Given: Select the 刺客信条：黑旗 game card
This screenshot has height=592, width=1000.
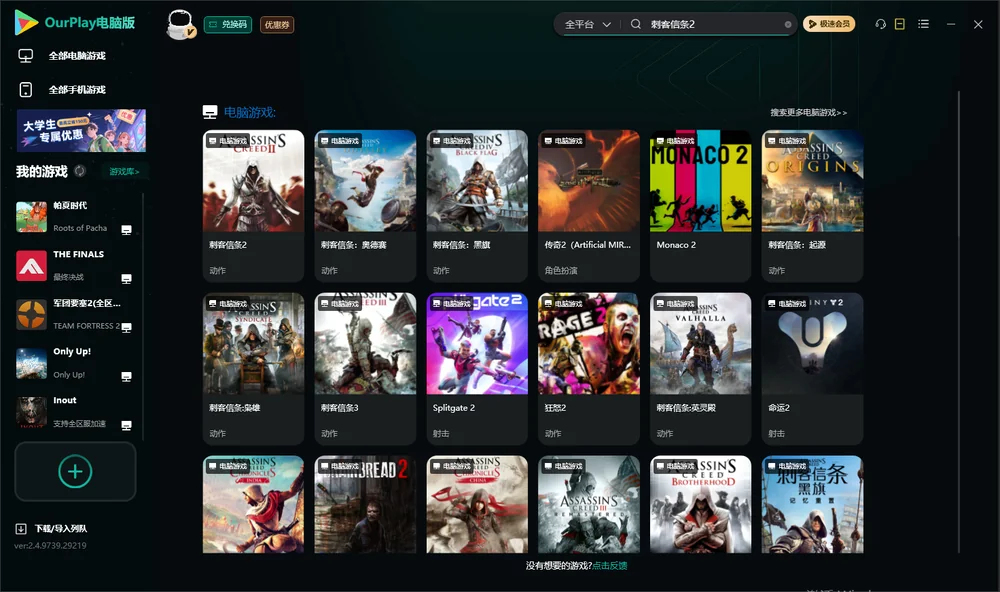Looking at the screenshot, I should [477, 205].
